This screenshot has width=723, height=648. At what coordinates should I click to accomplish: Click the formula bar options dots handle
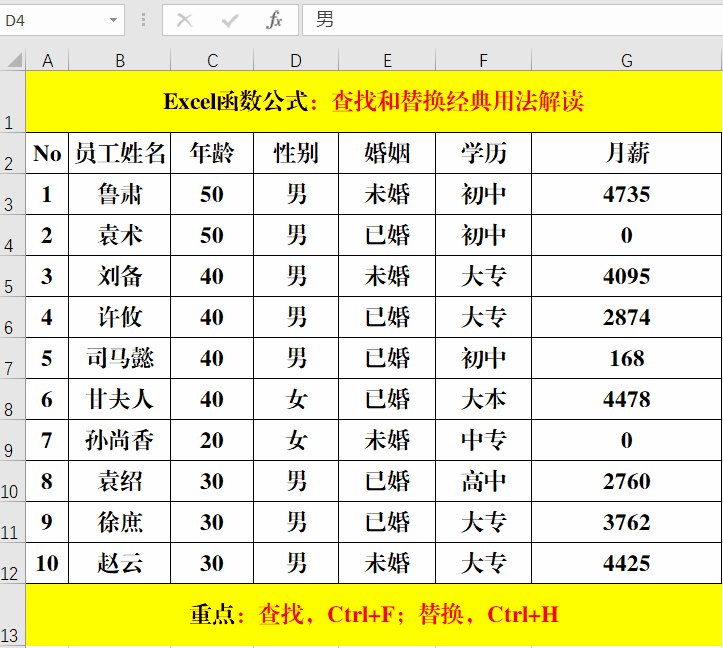[x=143, y=20]
